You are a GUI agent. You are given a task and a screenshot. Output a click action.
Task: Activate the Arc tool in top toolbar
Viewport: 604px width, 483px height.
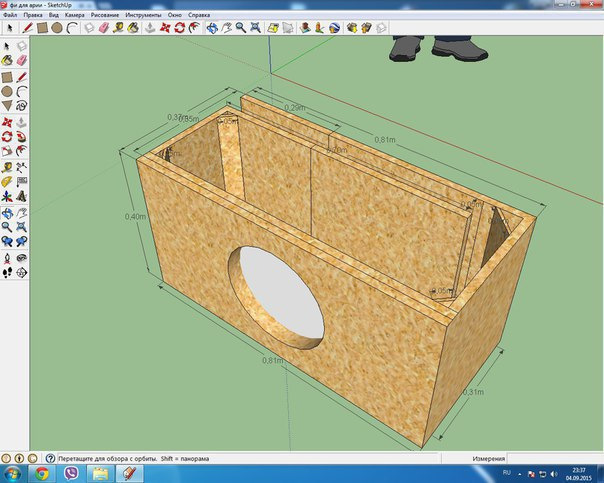click(72, 28)
